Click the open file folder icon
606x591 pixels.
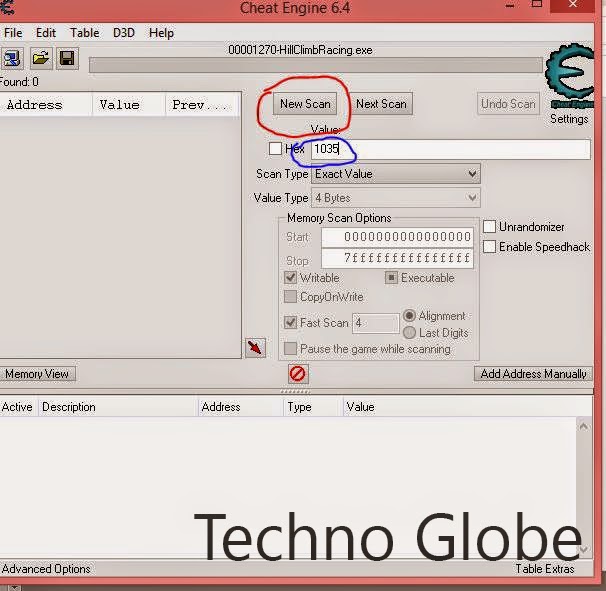41,59
